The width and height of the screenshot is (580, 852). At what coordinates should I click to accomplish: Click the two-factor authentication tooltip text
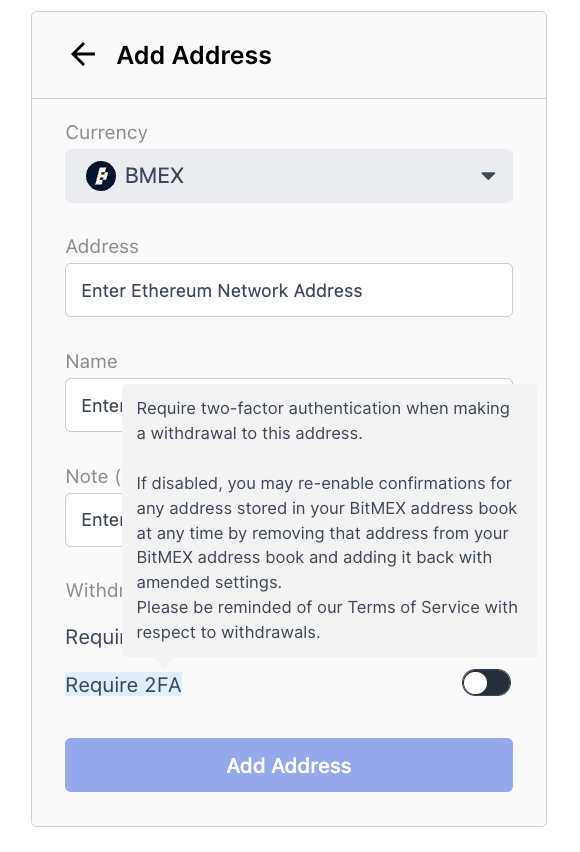coord(323,421)
